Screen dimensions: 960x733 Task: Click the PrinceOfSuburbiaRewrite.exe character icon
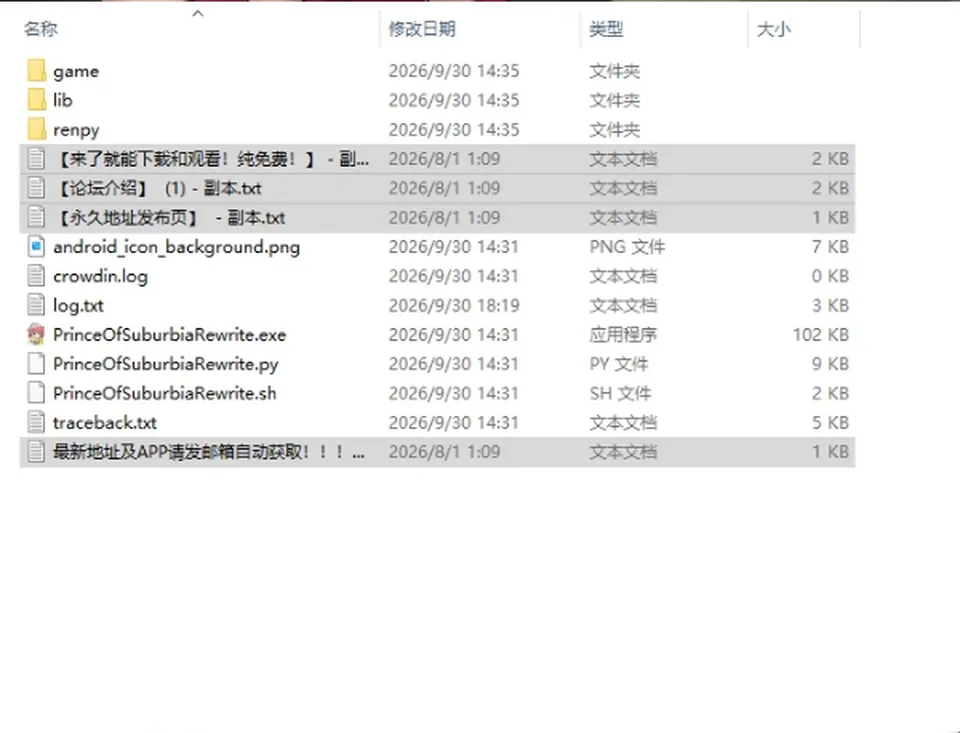pos(36,334)
